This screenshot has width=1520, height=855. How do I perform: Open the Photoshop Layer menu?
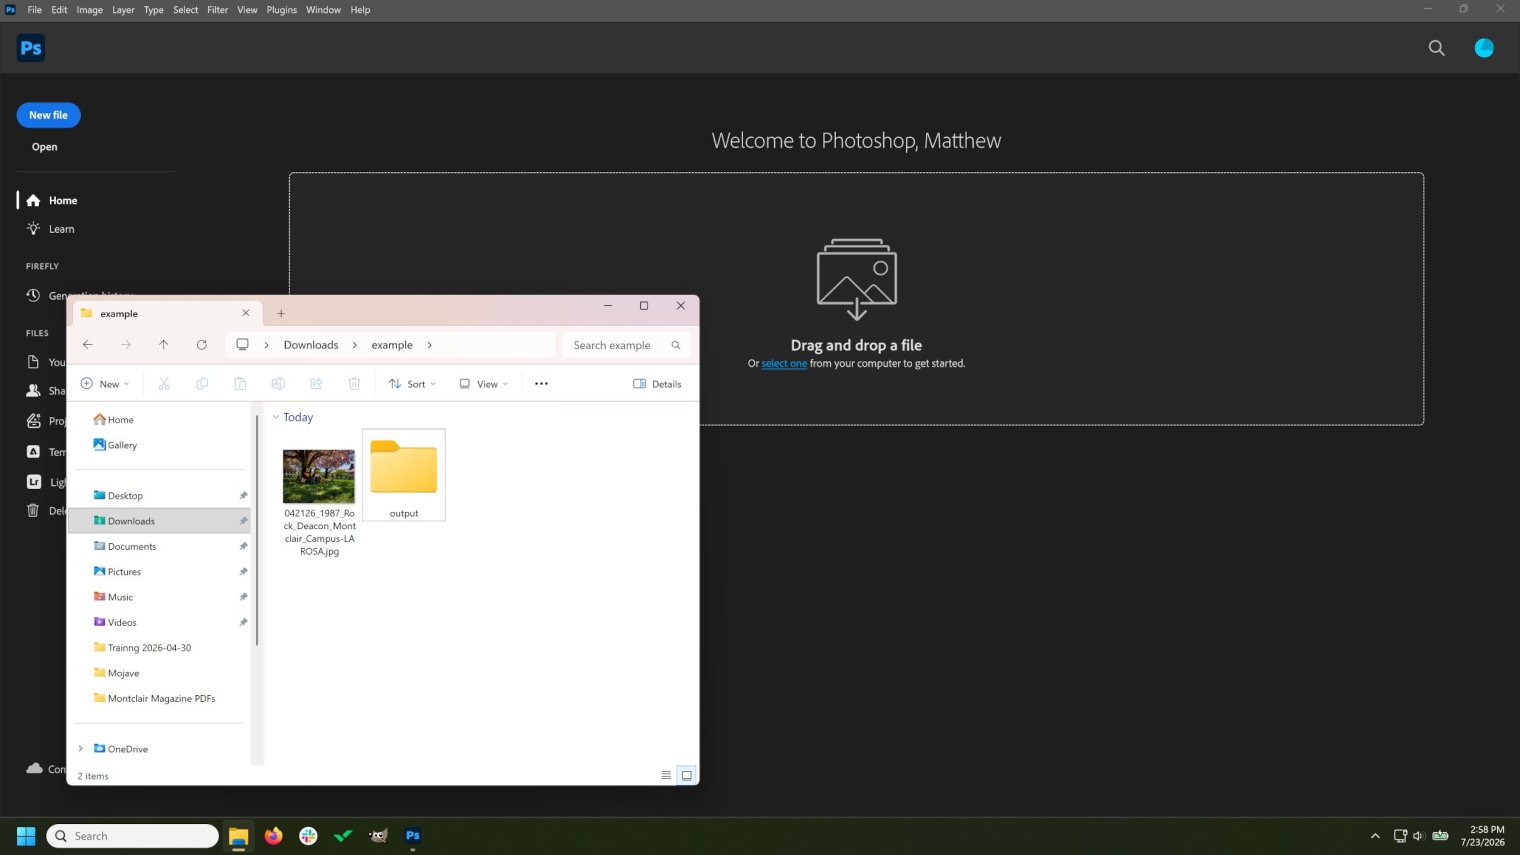click(x=123, y=10)
